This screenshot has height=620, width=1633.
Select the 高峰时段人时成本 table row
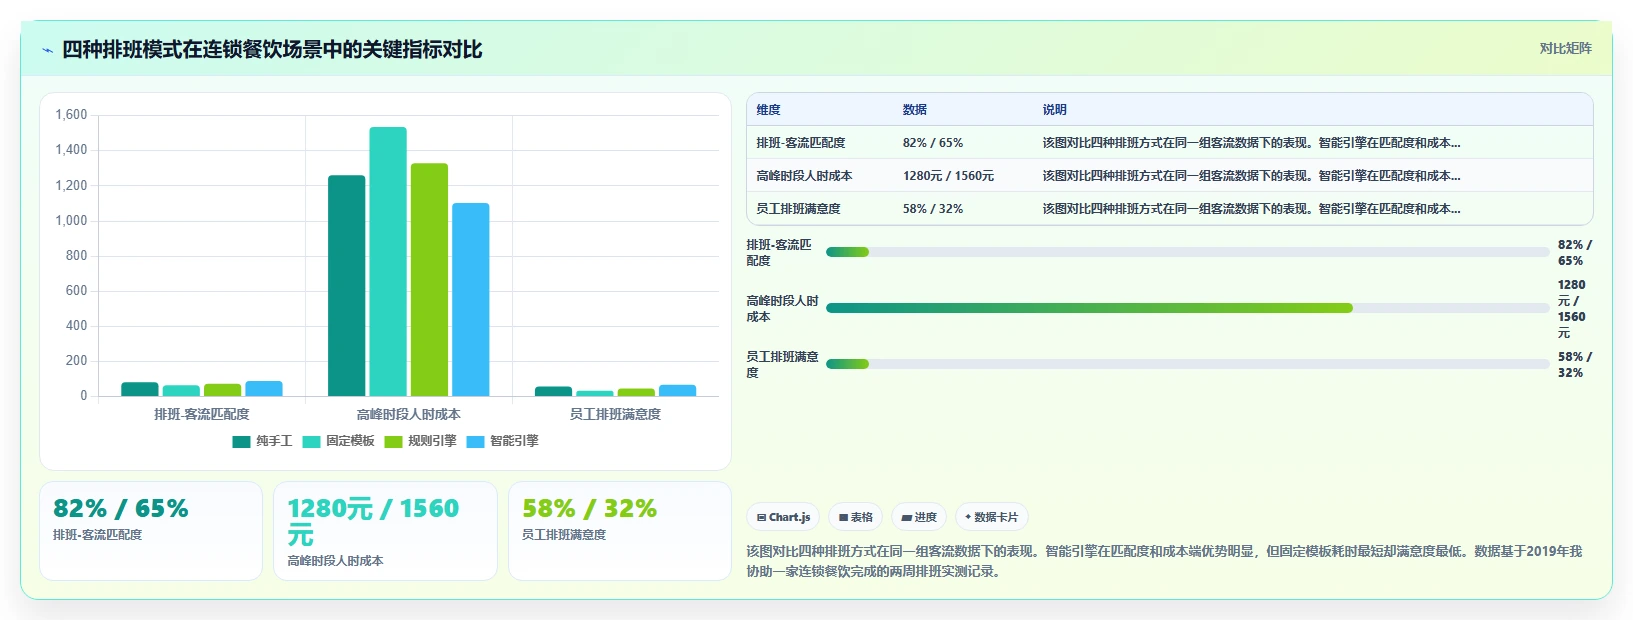[1169, 176]
